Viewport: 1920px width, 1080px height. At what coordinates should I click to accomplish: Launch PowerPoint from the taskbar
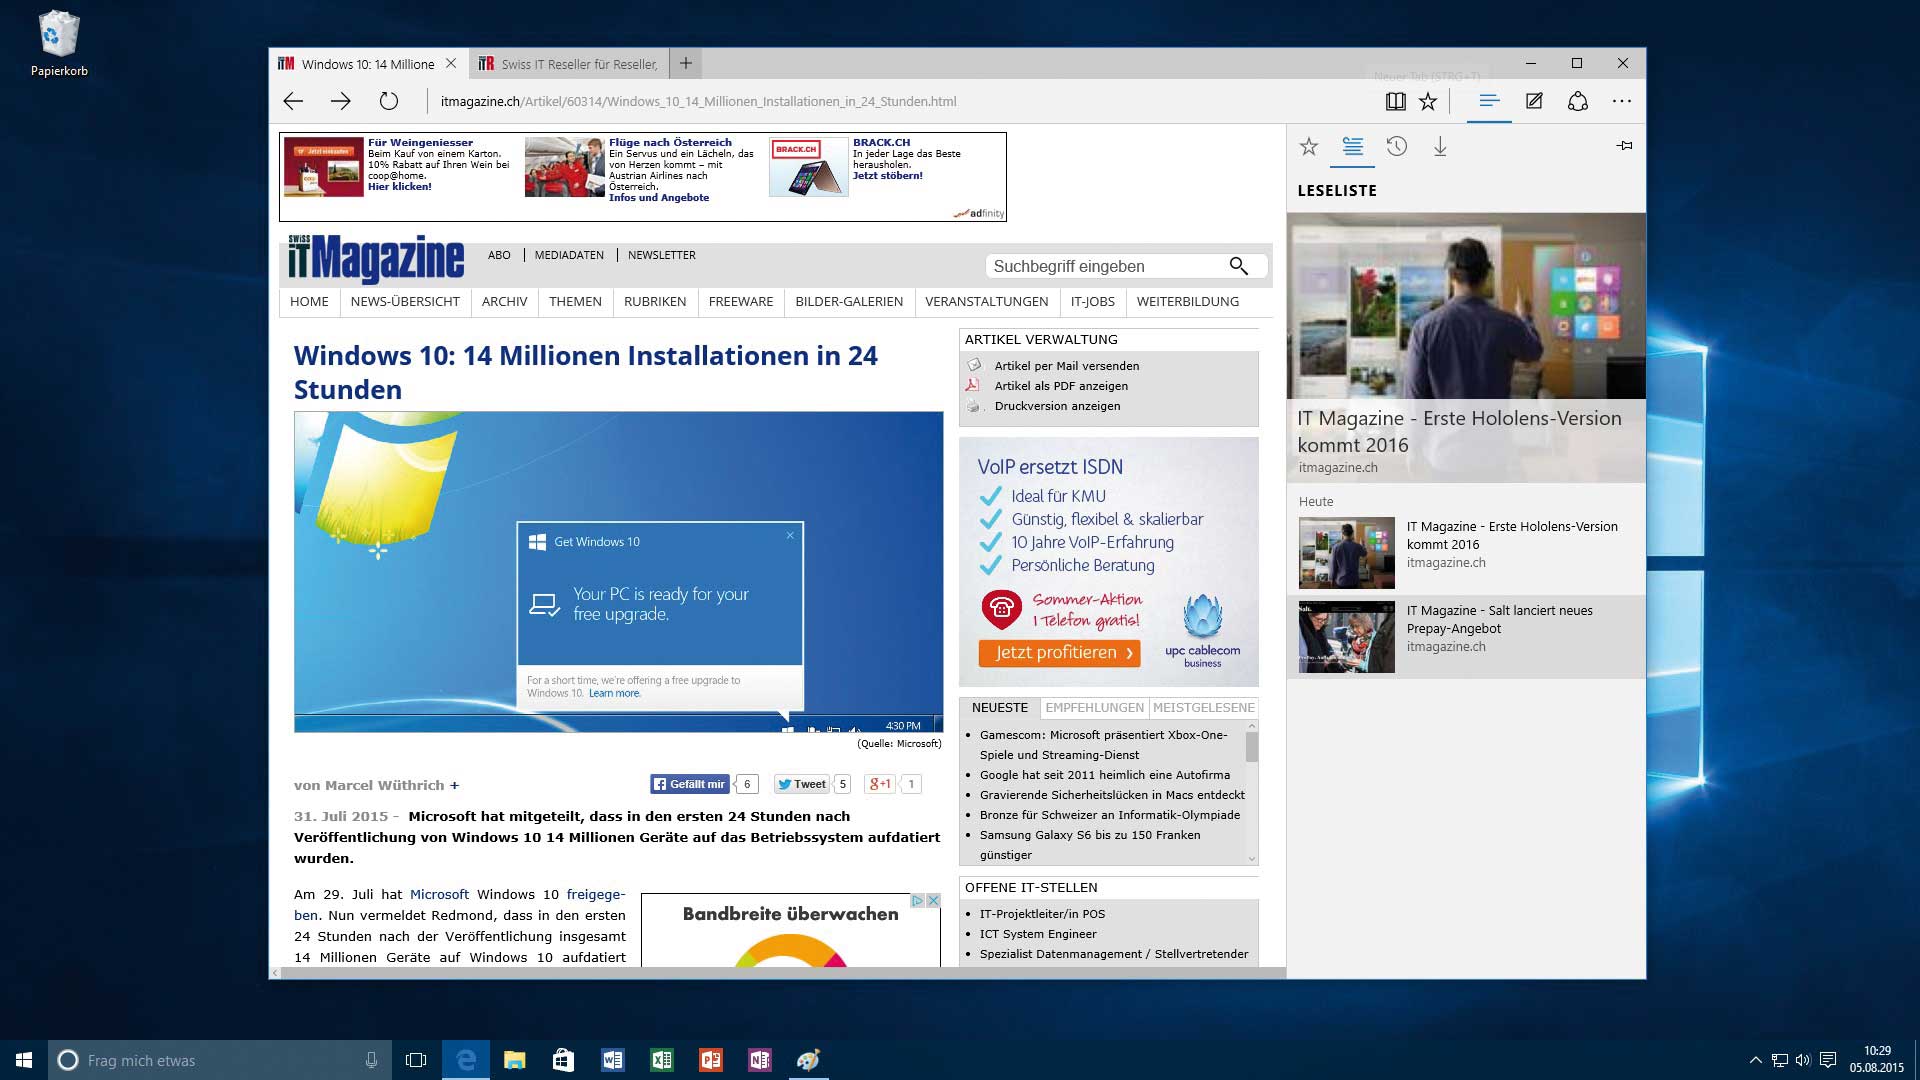click(710, 1060)
